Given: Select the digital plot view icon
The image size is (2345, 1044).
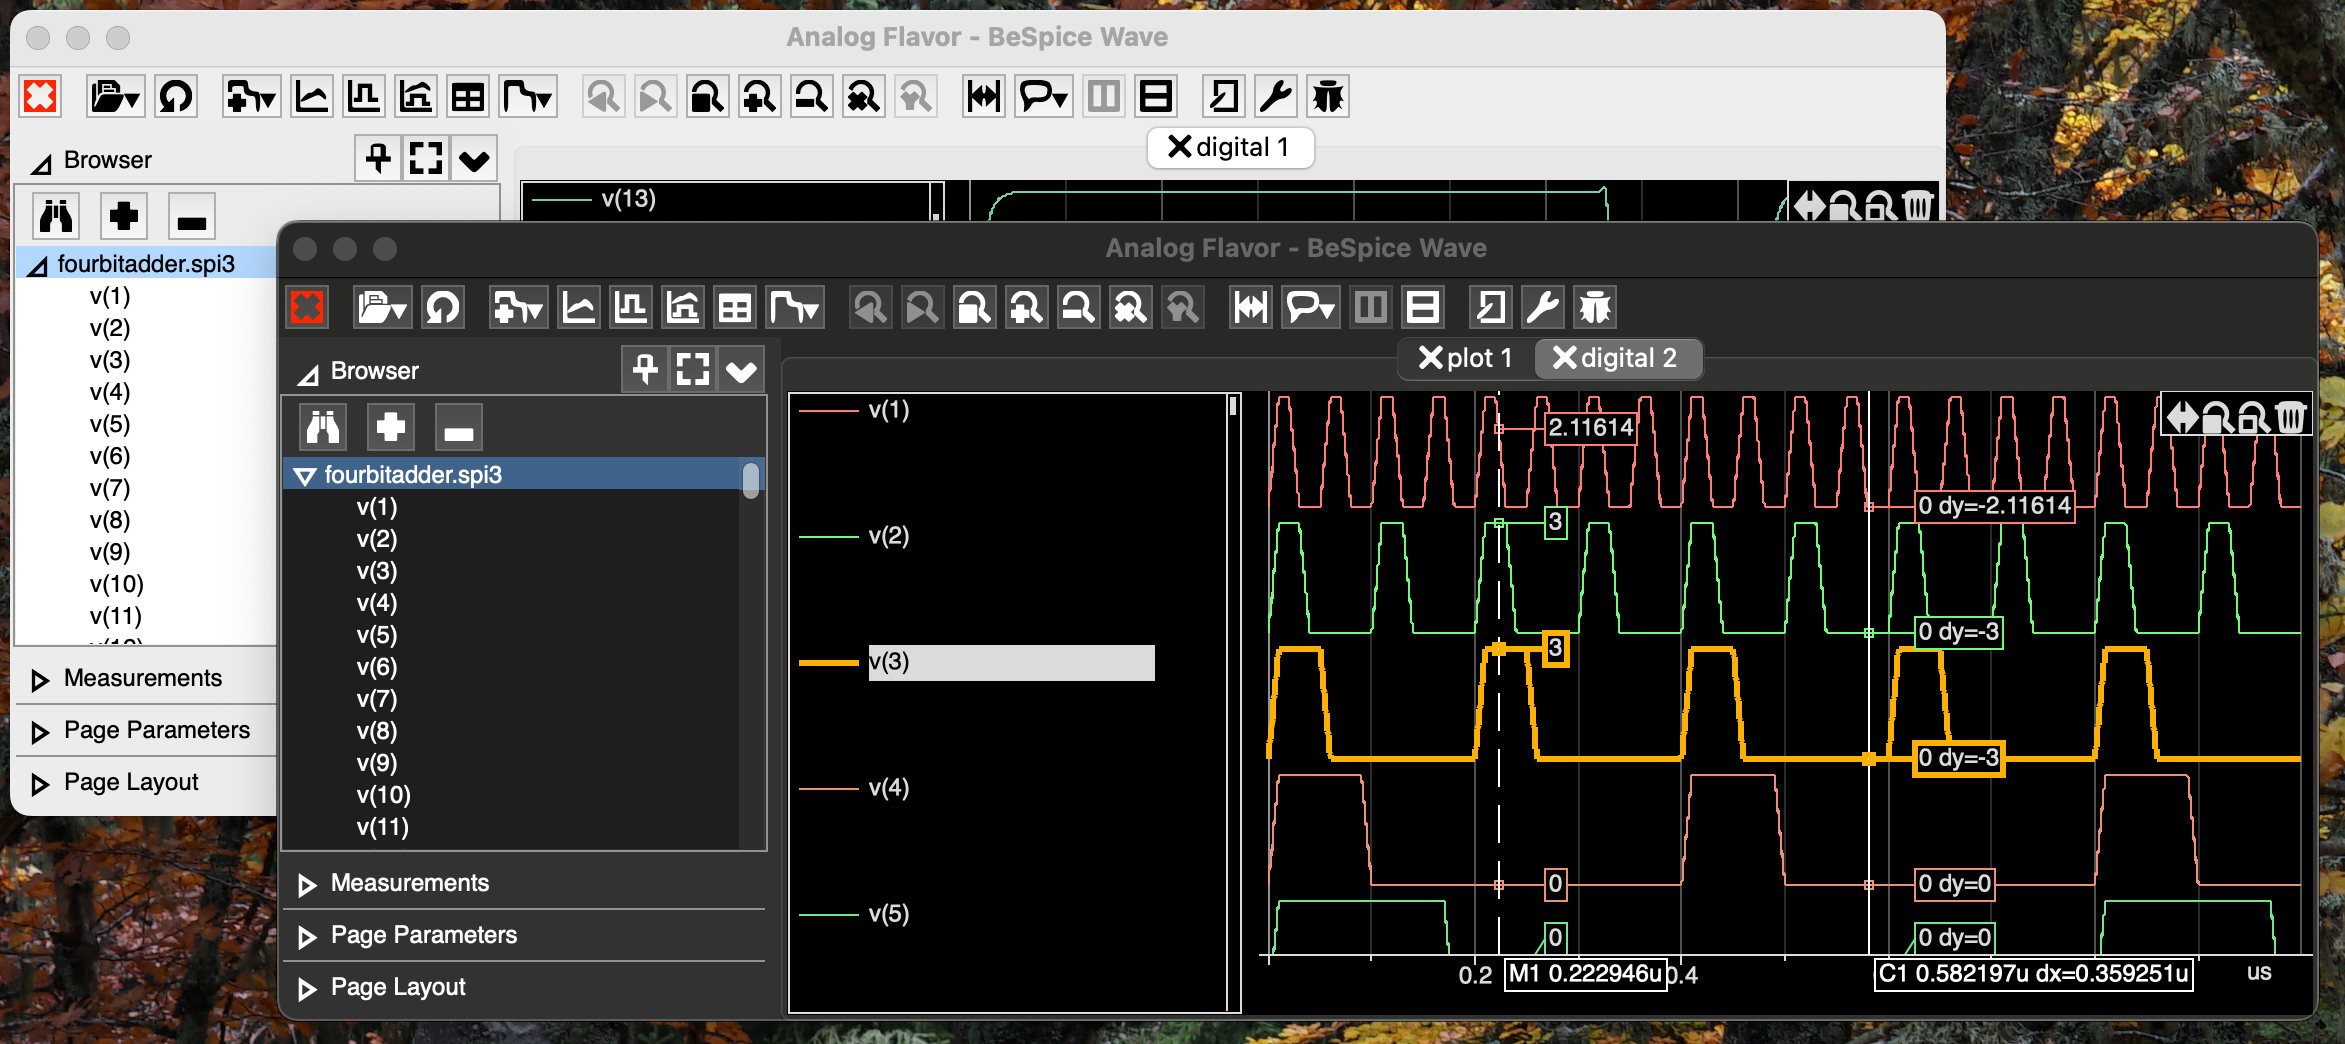Looking at the screenshot, I should click(631, 307).
